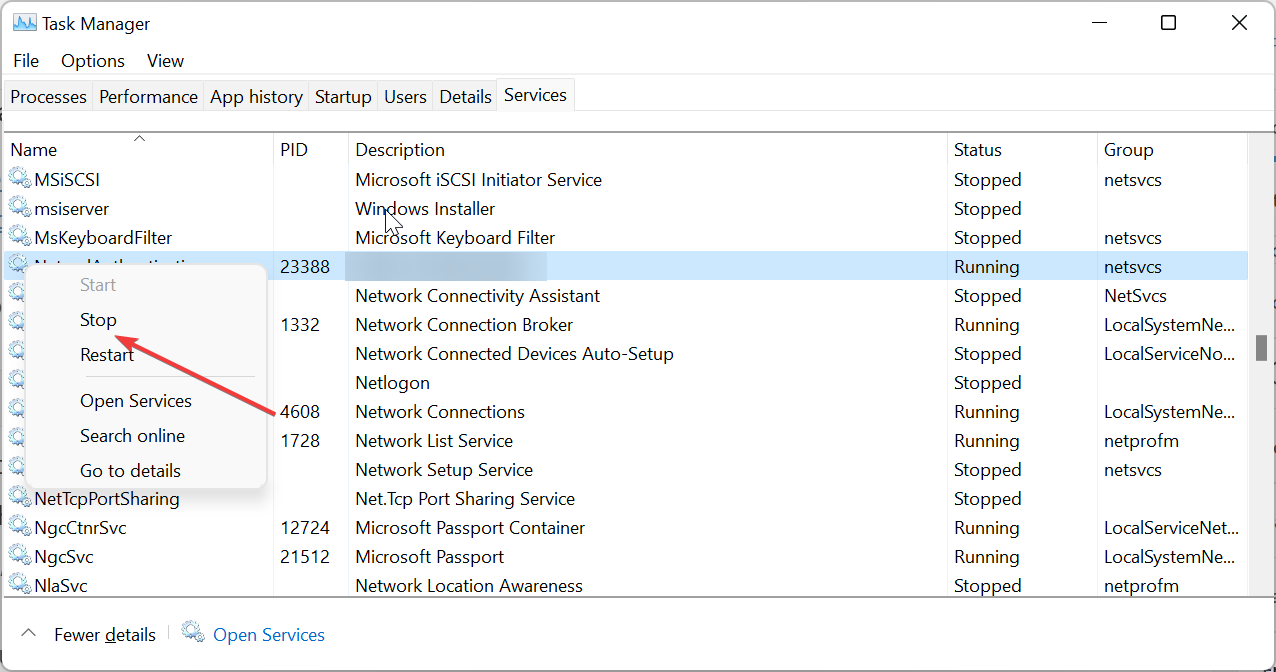Choose Search online from context menu

(132, 436)
